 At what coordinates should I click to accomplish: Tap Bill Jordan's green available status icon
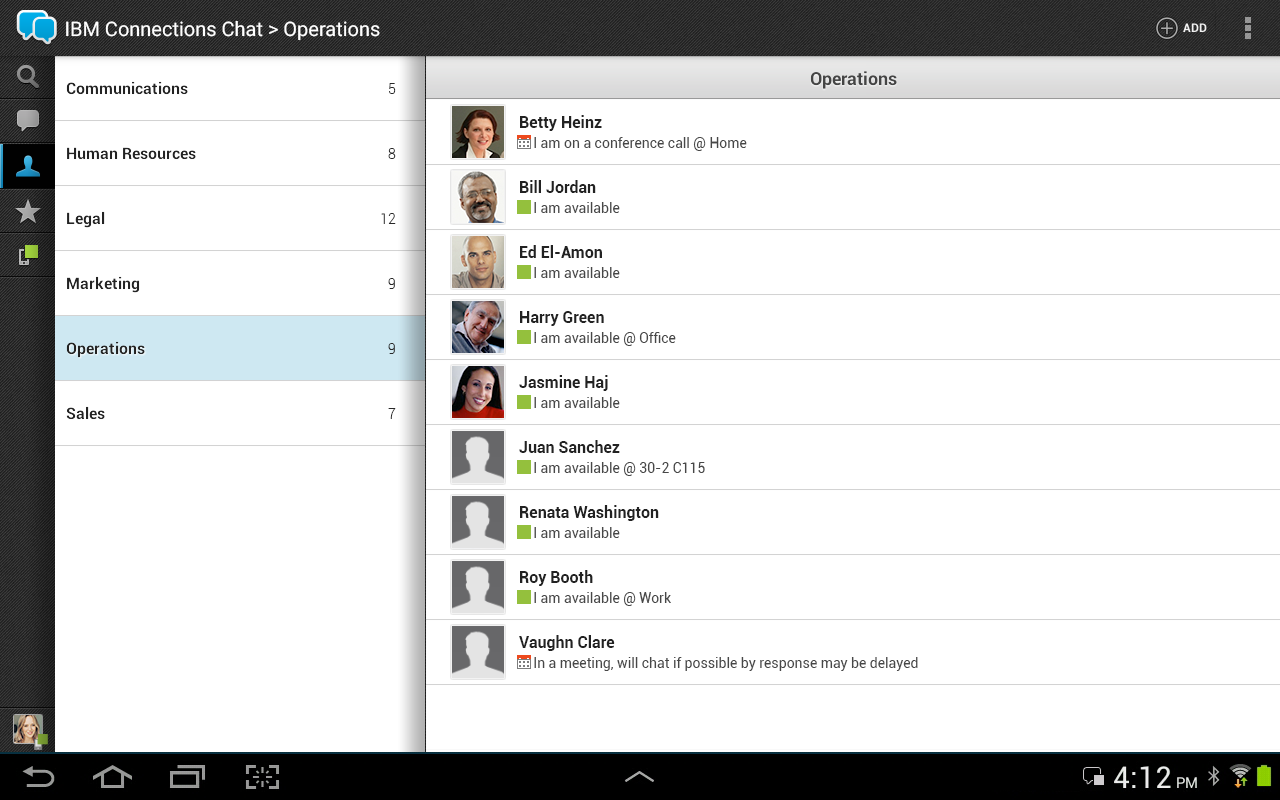pos(524,208)
